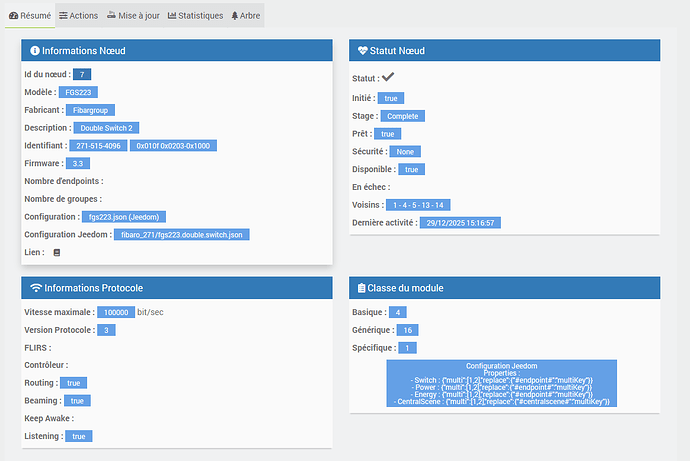Screen dimensions: 690x461
Task: Click the fibaro_271/fgs223.double.switch.json badge
Action: [x=182, y=235]
